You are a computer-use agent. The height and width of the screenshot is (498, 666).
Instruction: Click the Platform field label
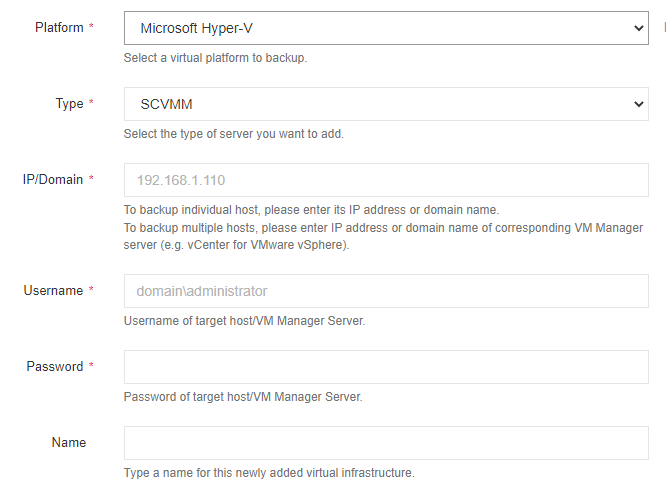pos(59,28)
